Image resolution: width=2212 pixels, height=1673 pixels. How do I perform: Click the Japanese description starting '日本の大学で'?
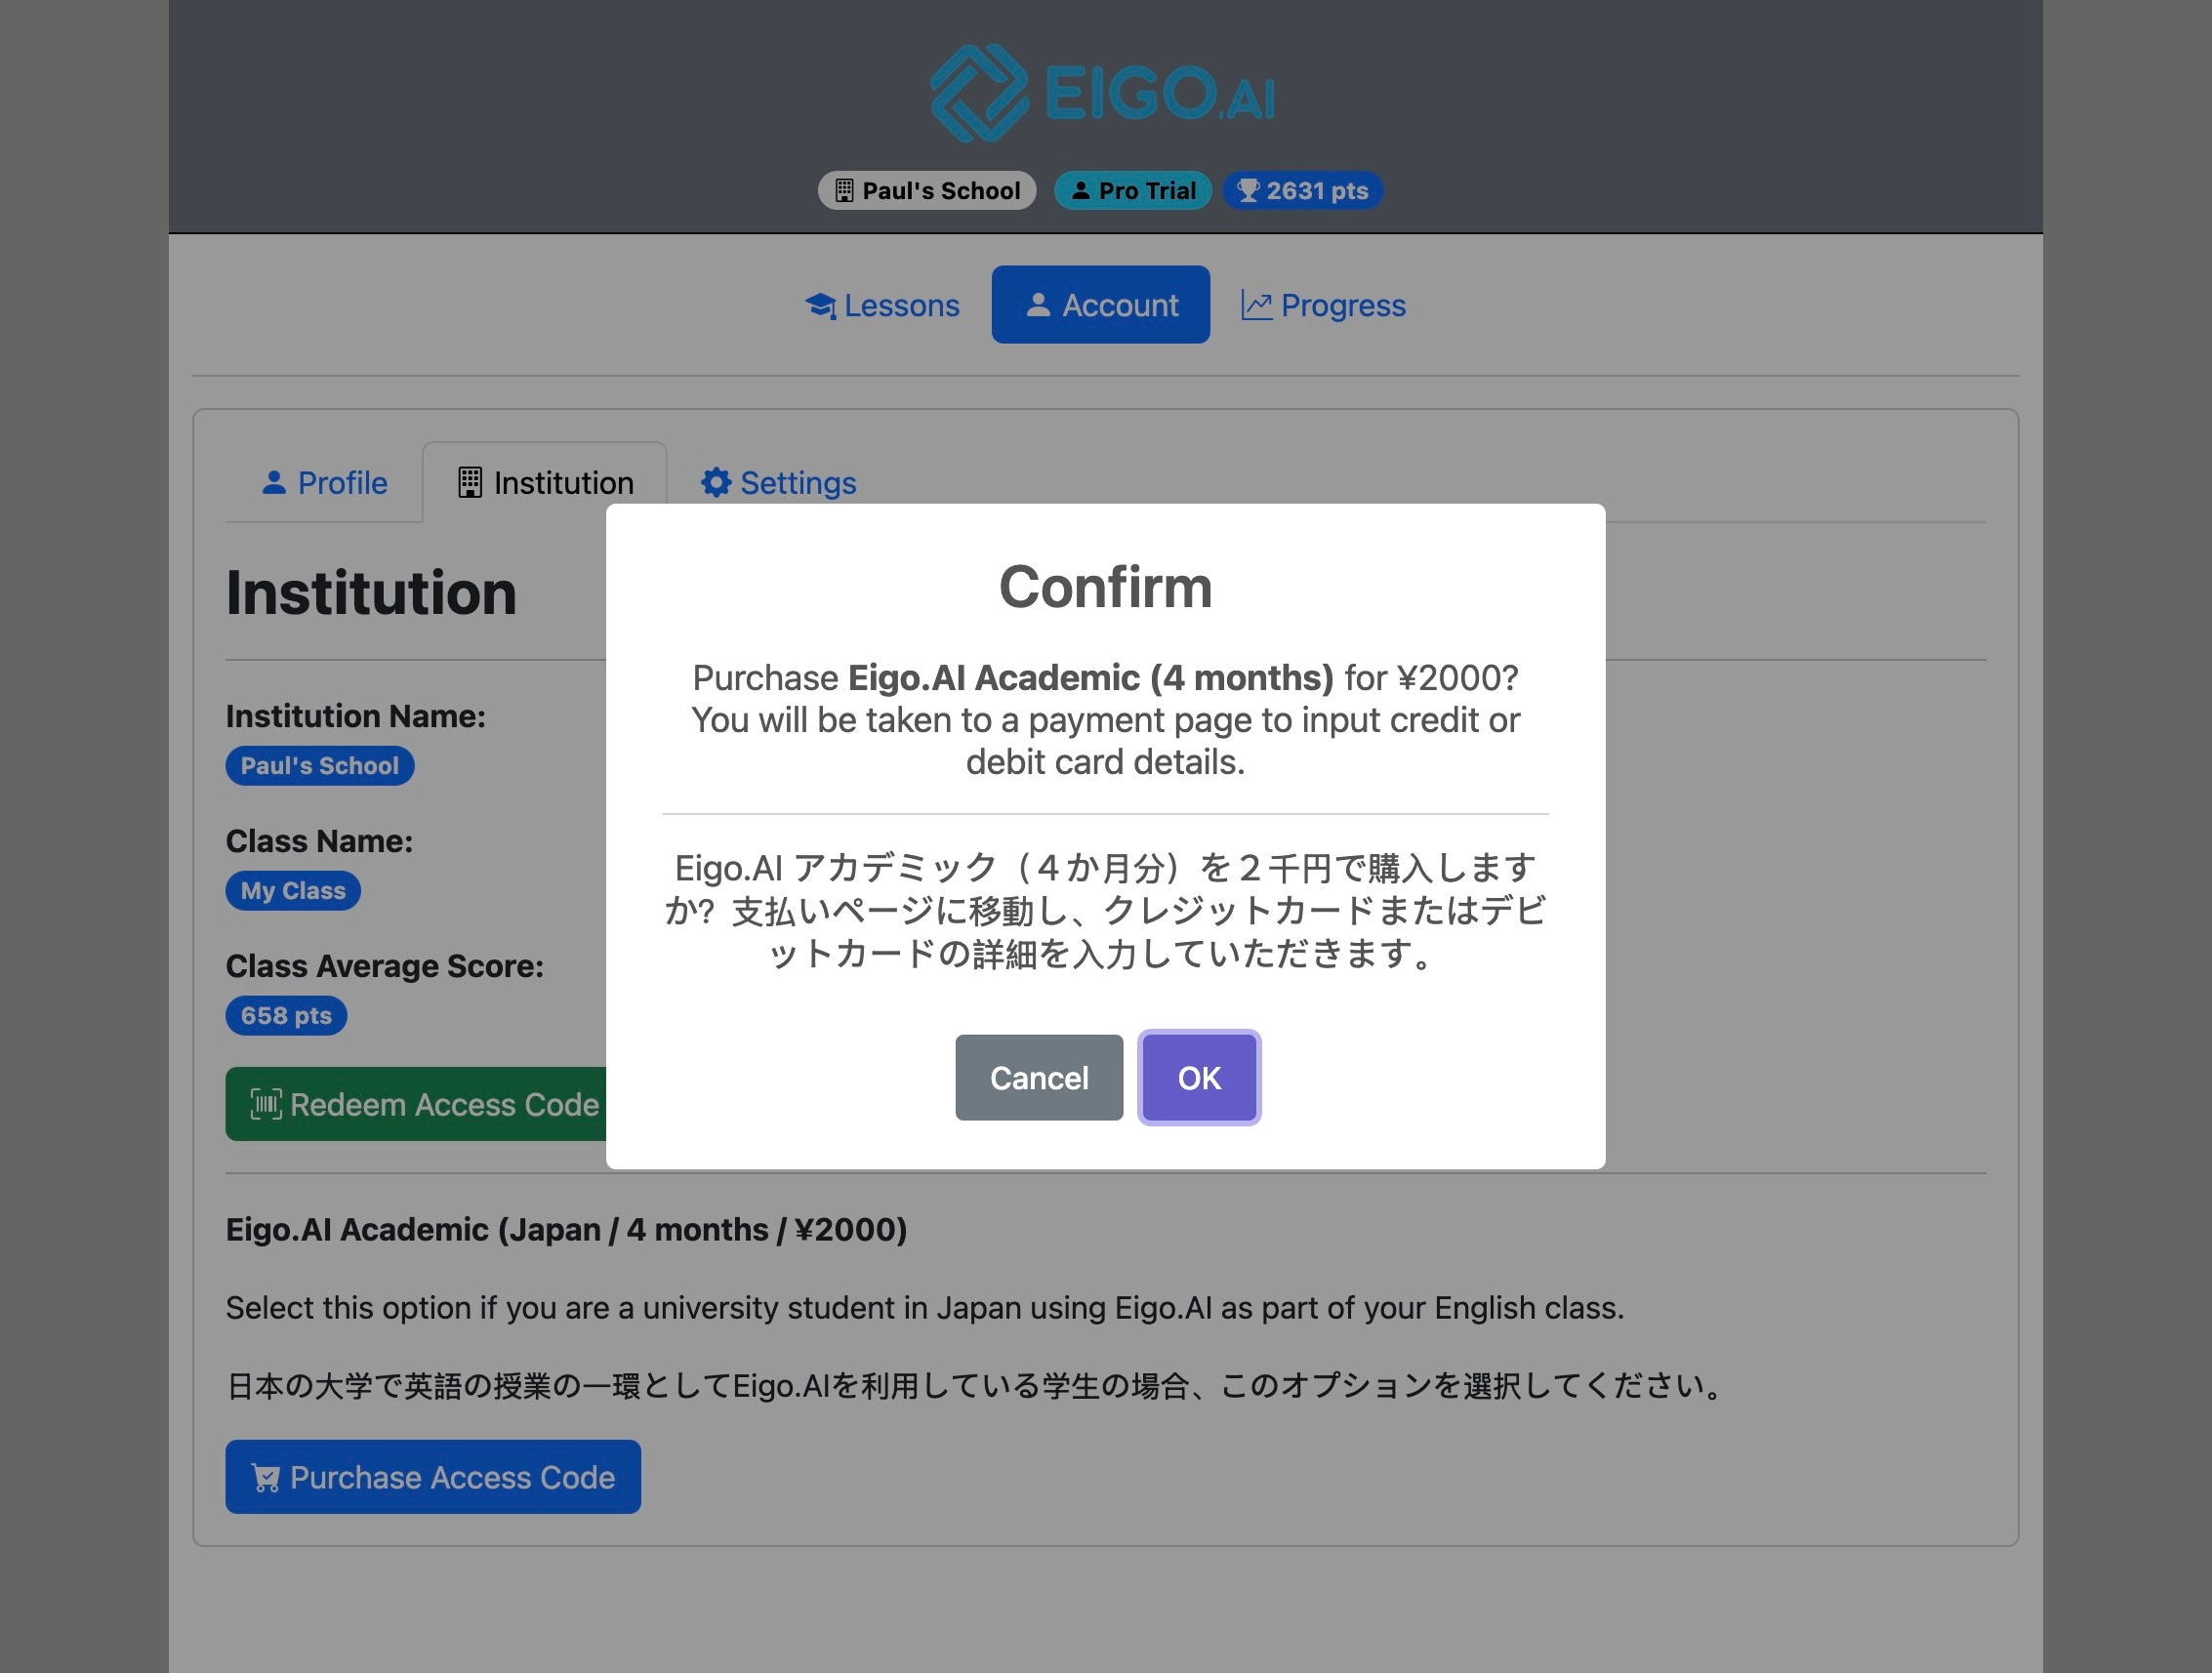coord(976,1386)
